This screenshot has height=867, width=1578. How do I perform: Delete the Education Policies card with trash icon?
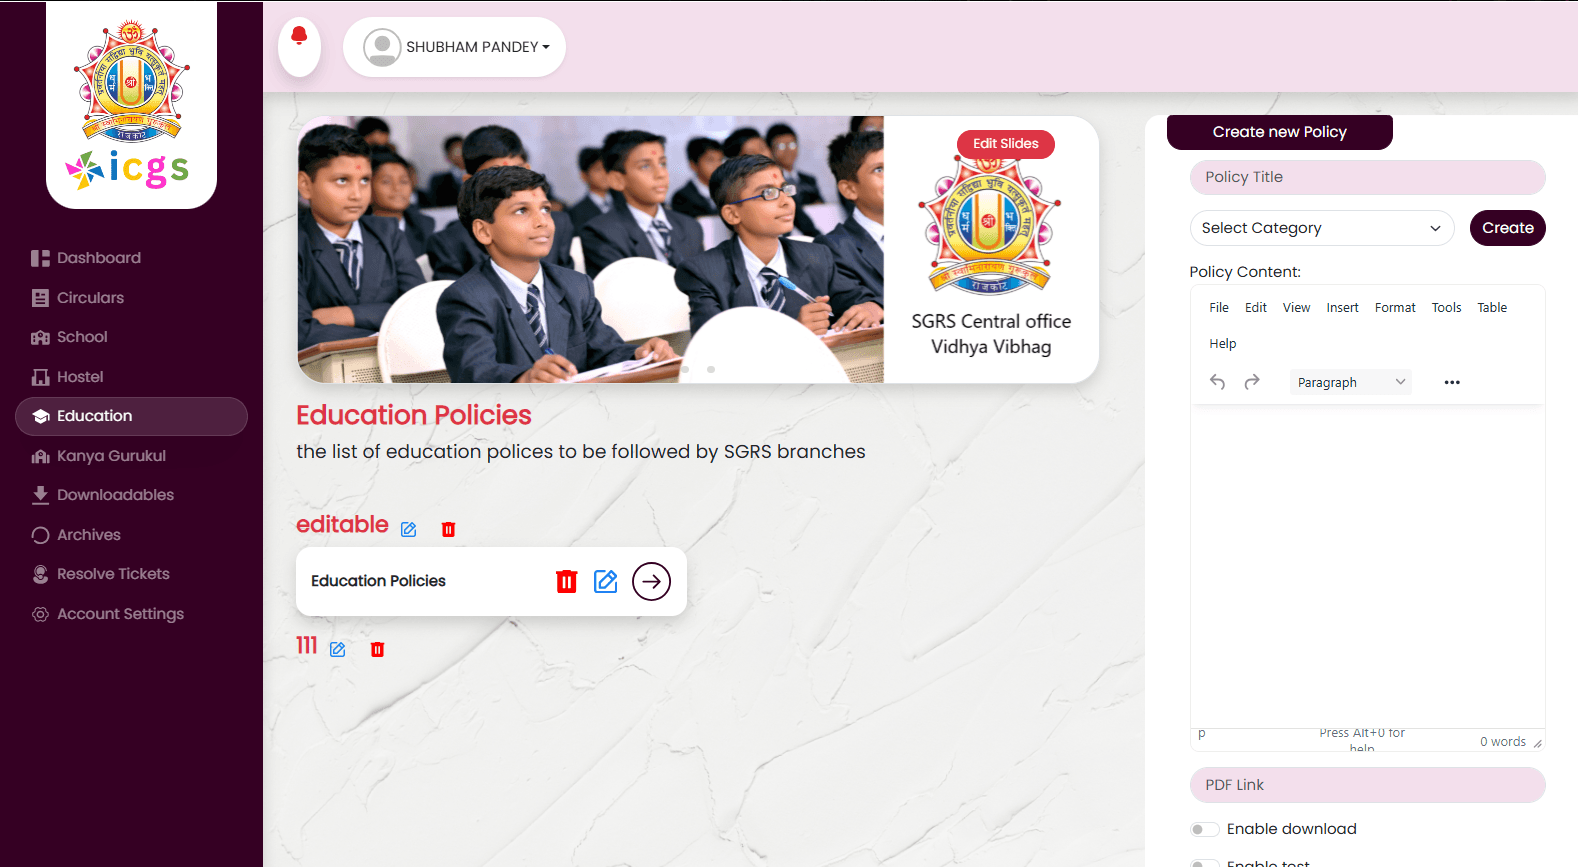pos(566,581)
